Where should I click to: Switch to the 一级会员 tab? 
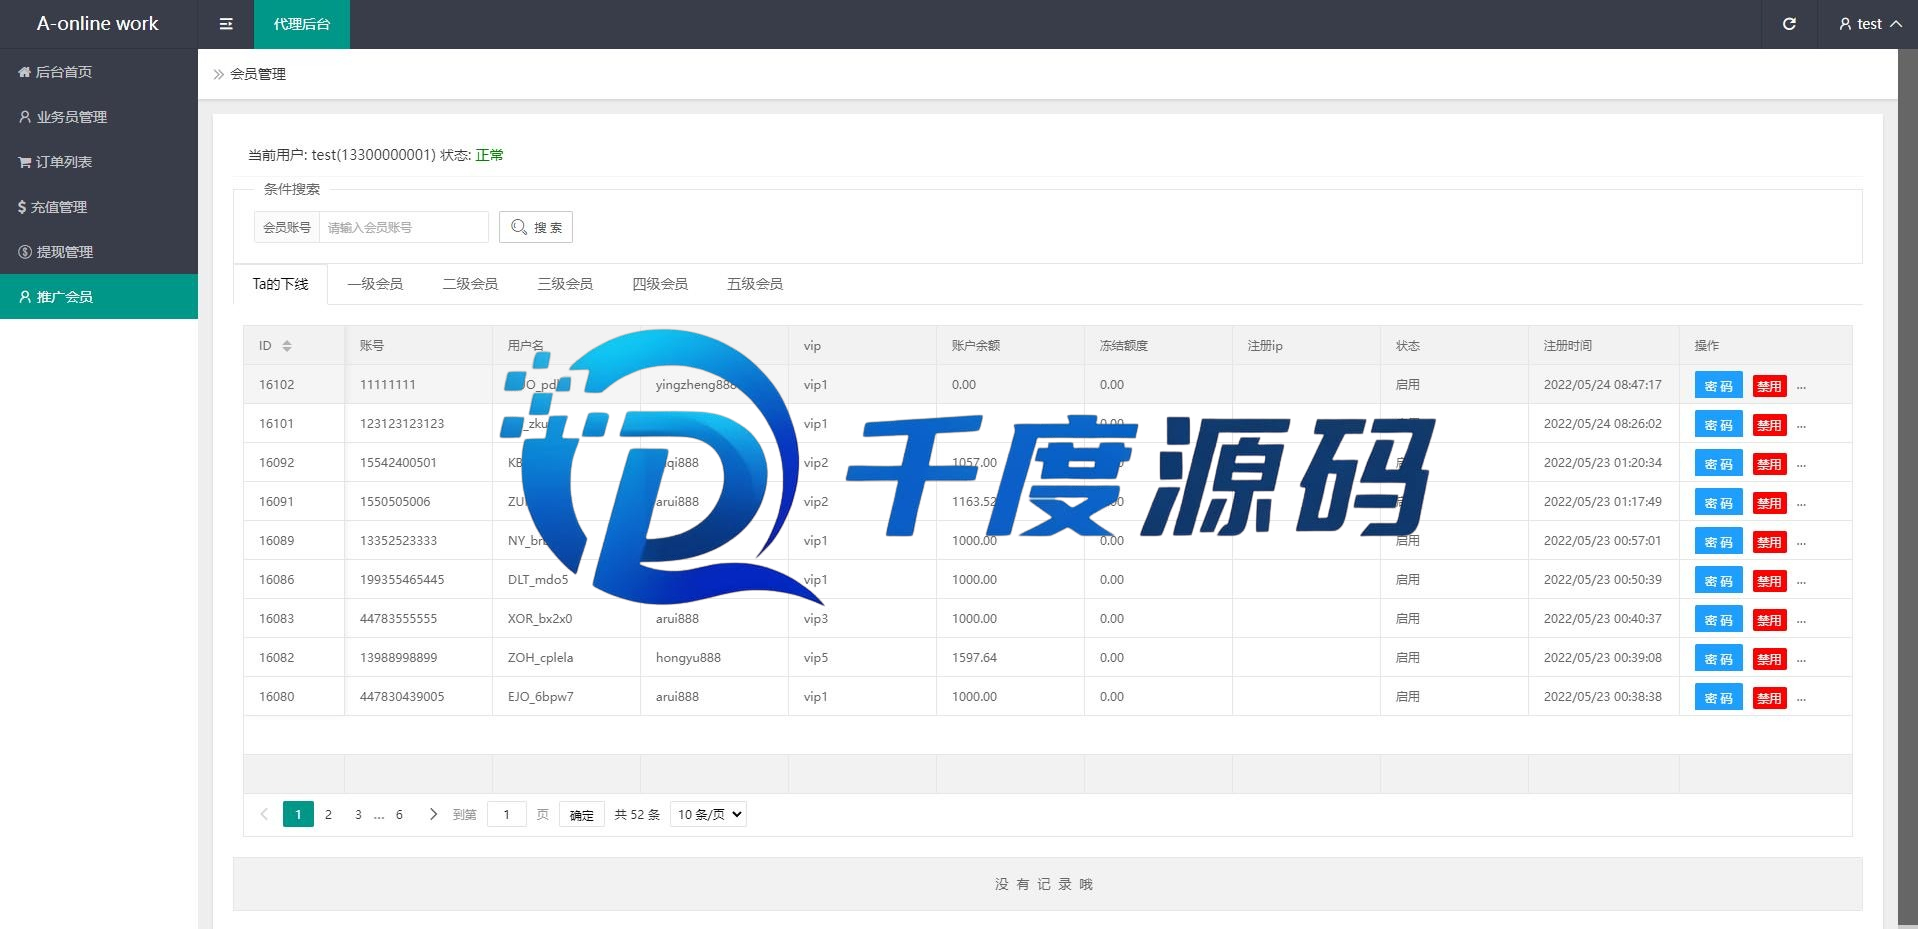click(x=375, y=284)
